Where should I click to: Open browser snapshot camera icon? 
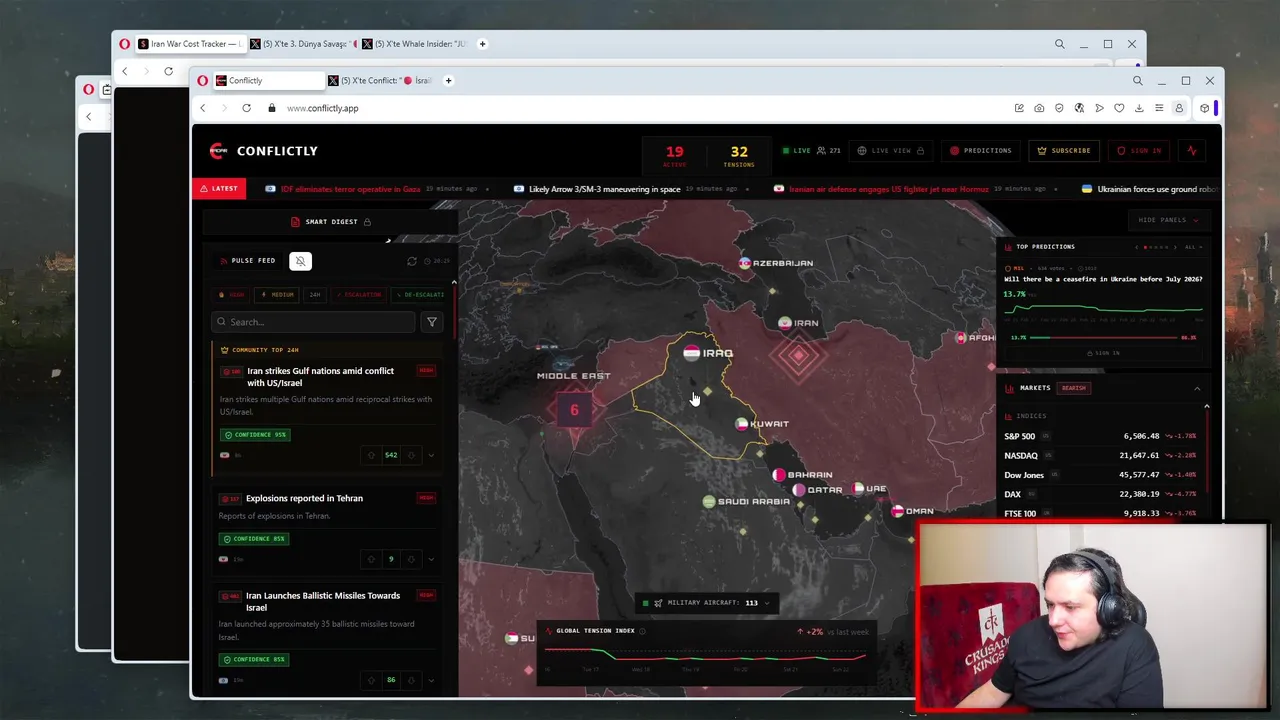click(1039, 108)
